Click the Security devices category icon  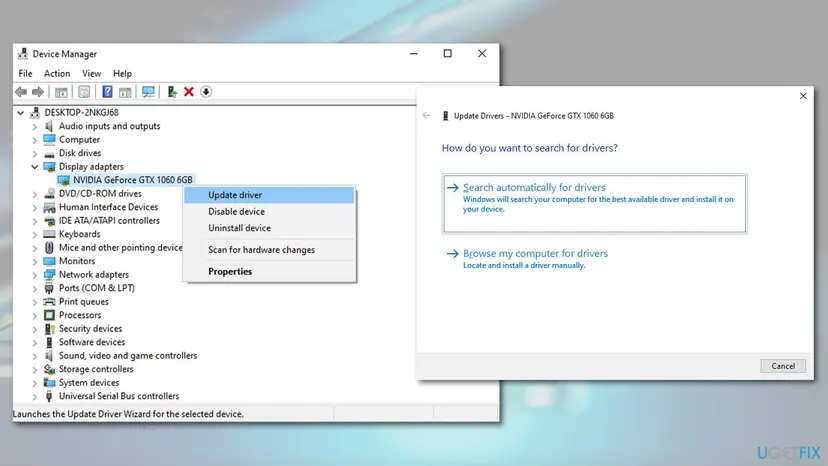[x=49, y=329]
